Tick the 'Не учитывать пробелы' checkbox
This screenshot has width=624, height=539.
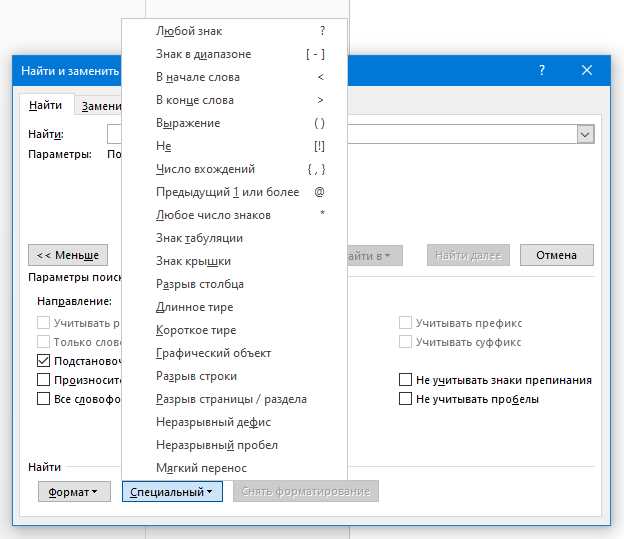[405, 399]
